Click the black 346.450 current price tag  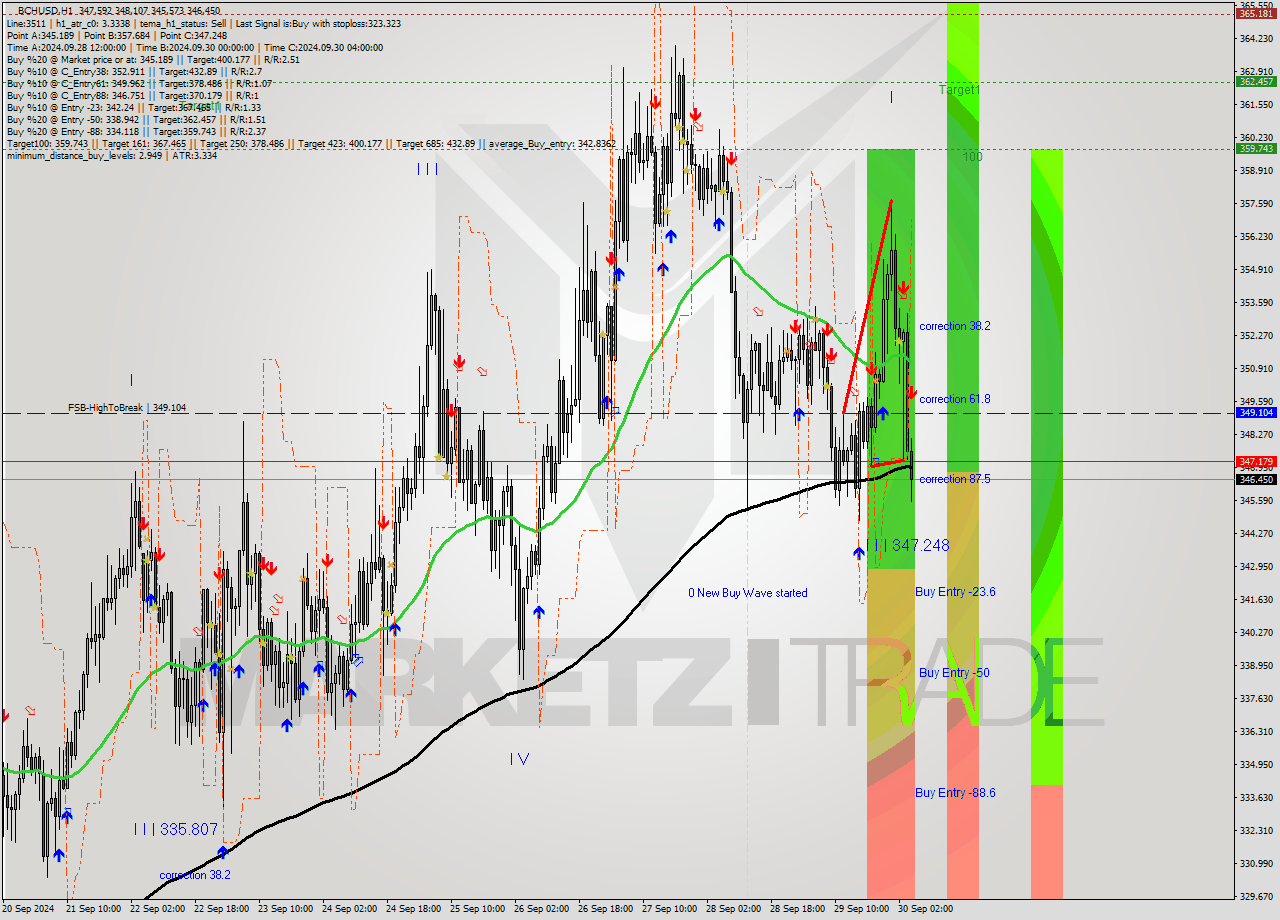[x=1256, y=479]
